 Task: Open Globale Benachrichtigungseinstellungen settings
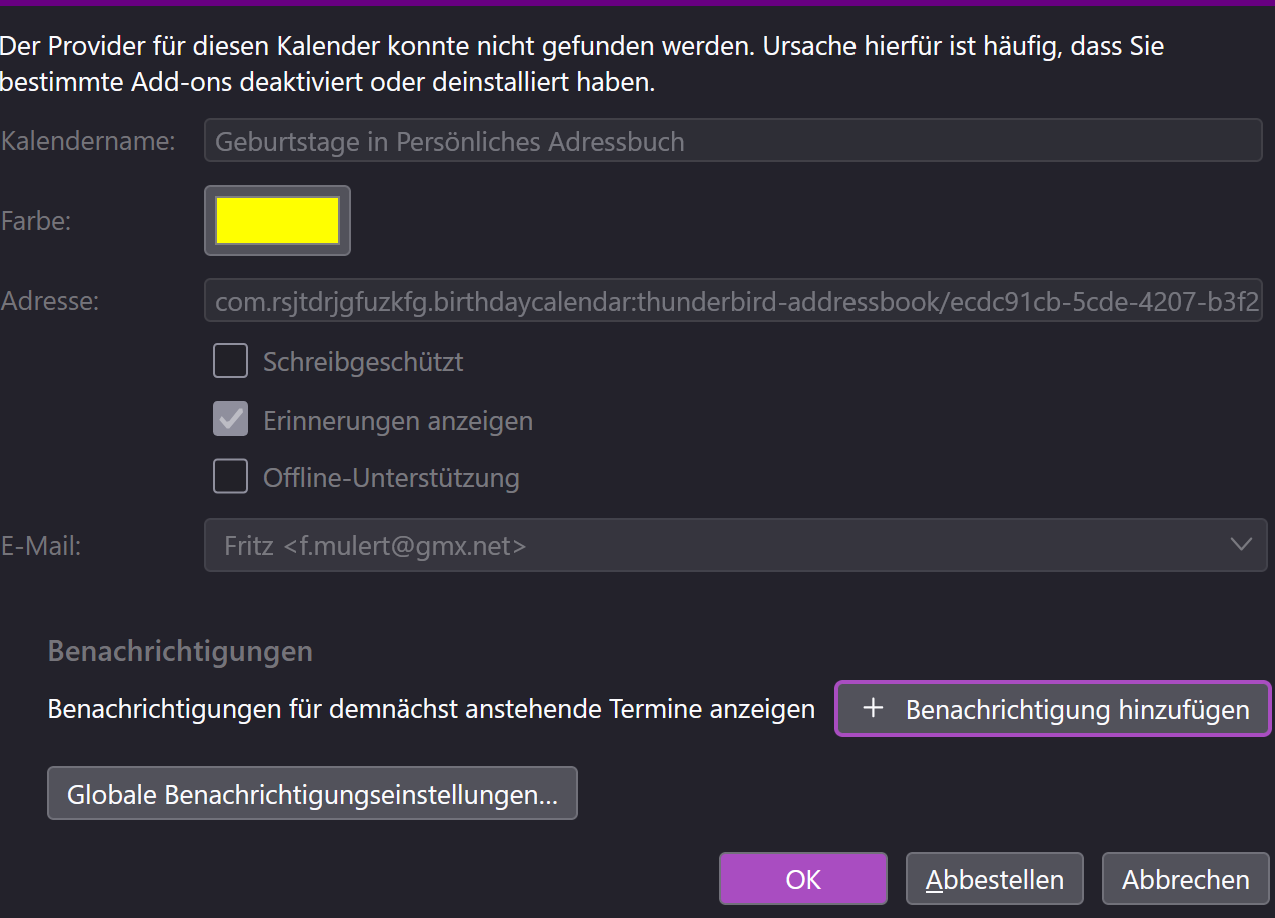(x=312, y=794)
